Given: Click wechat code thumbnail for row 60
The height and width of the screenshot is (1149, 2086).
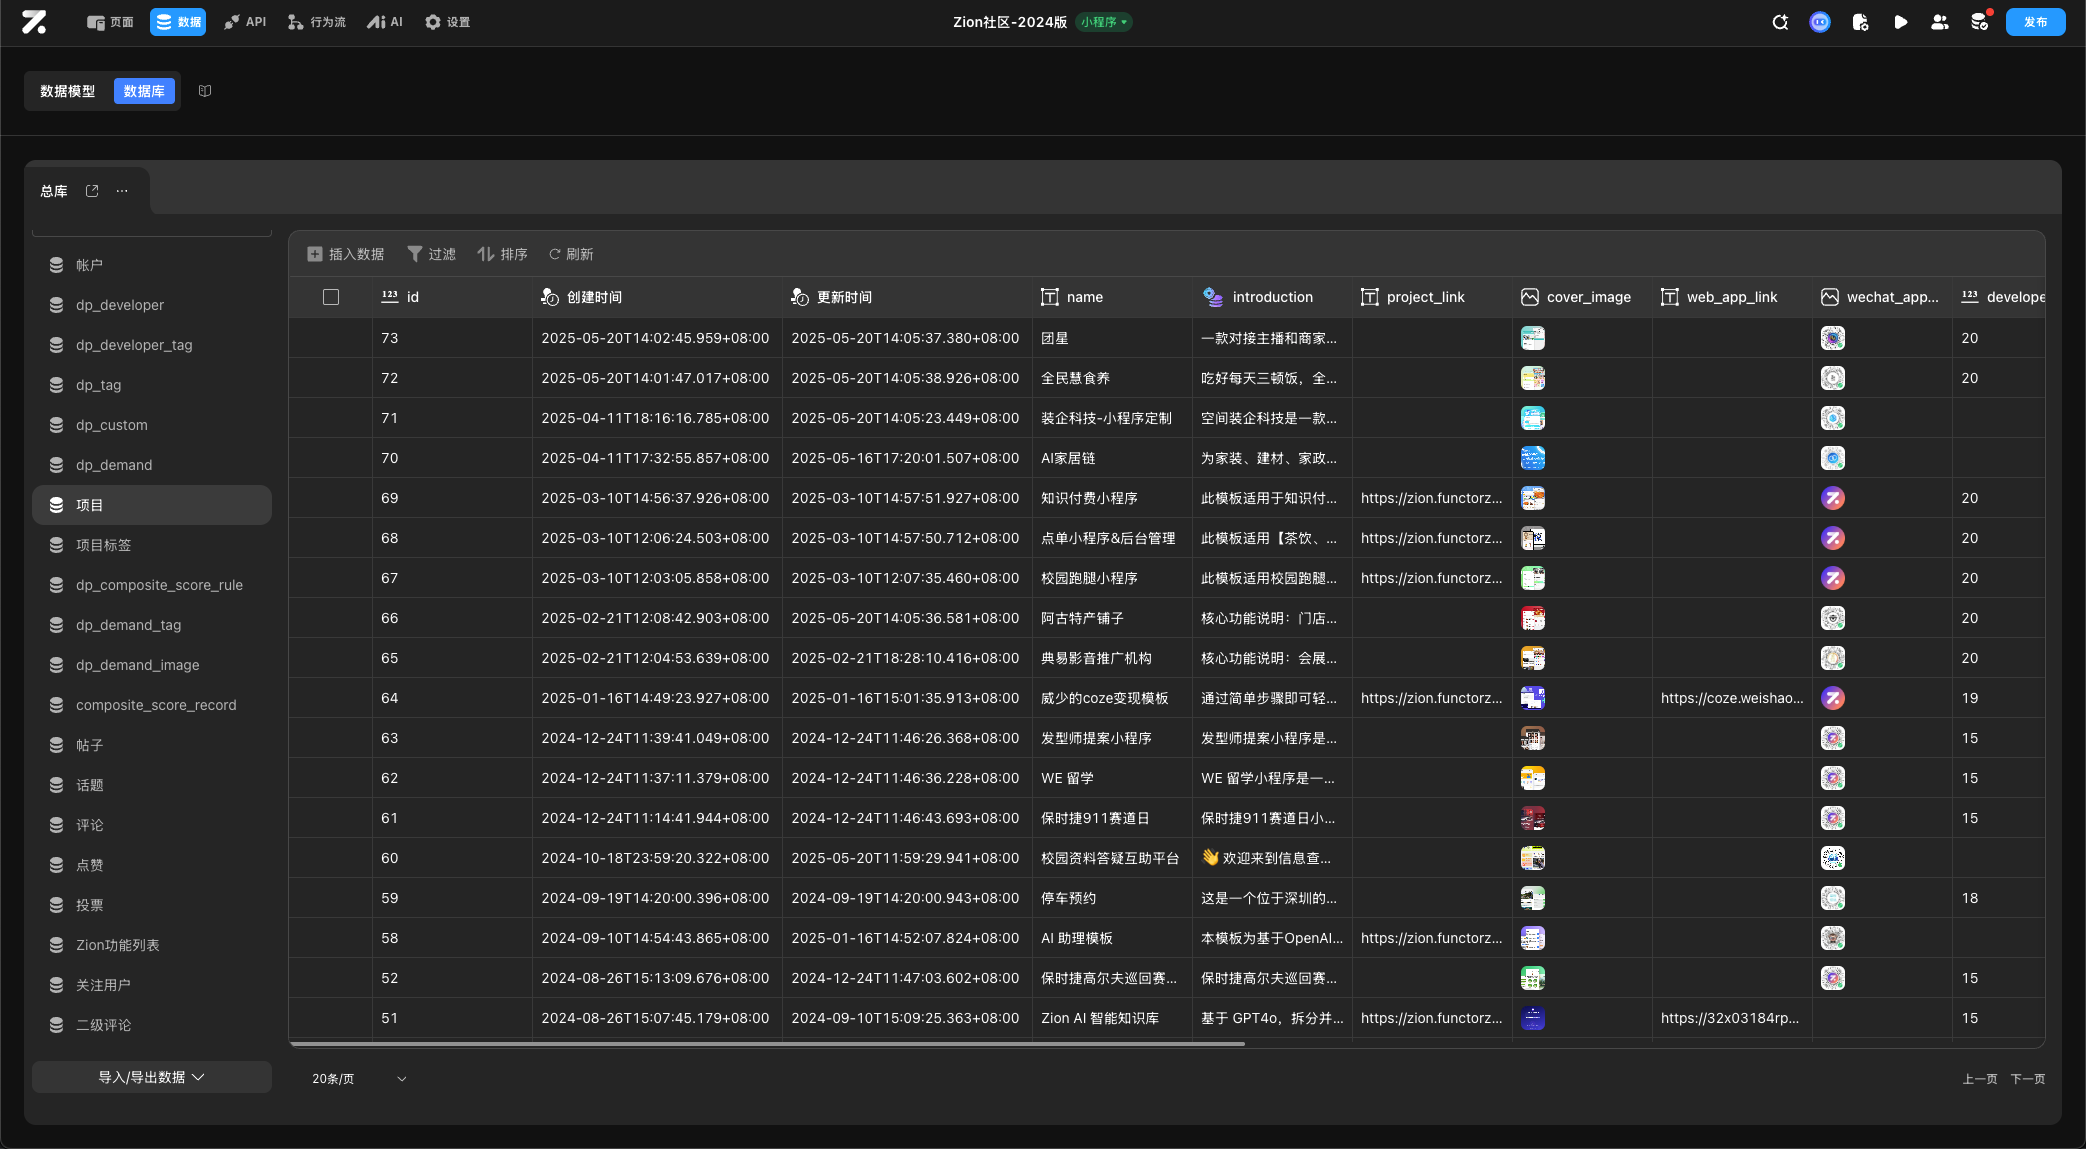Looking at the screenshot, I should (x=1832, y=858).
